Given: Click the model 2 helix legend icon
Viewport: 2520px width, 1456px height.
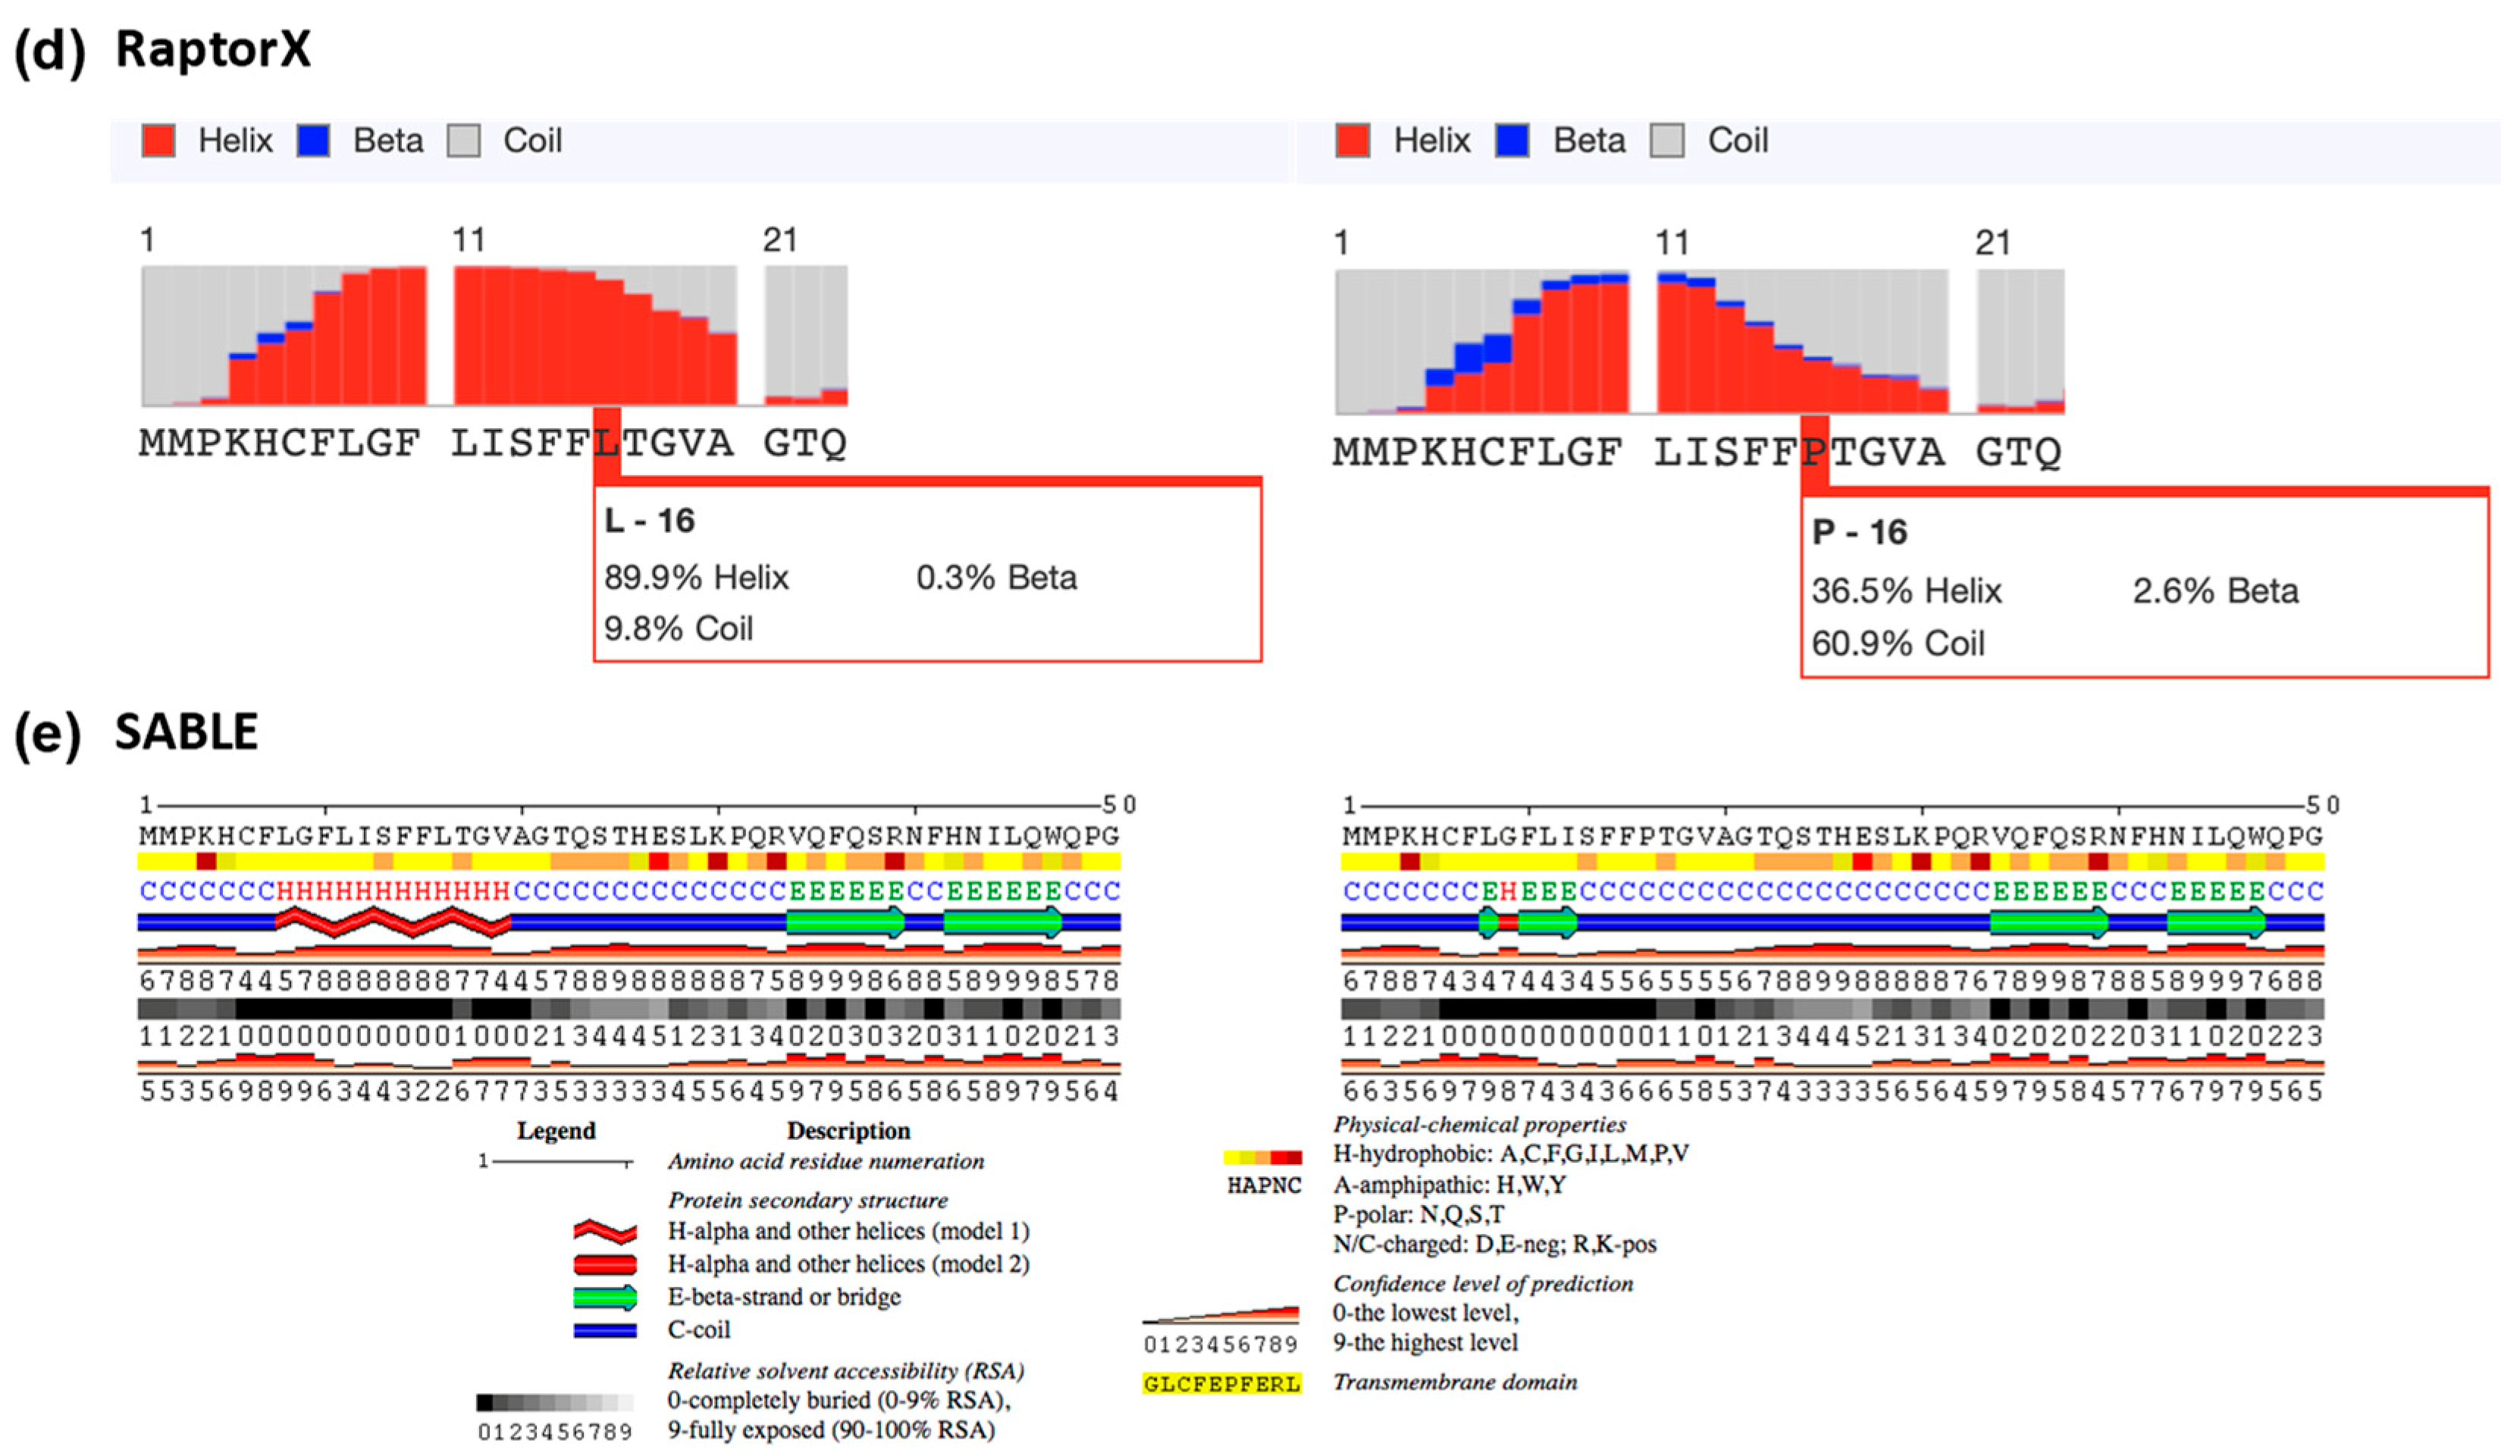Looking at the screenshot, I should (x=605, y=1265).
